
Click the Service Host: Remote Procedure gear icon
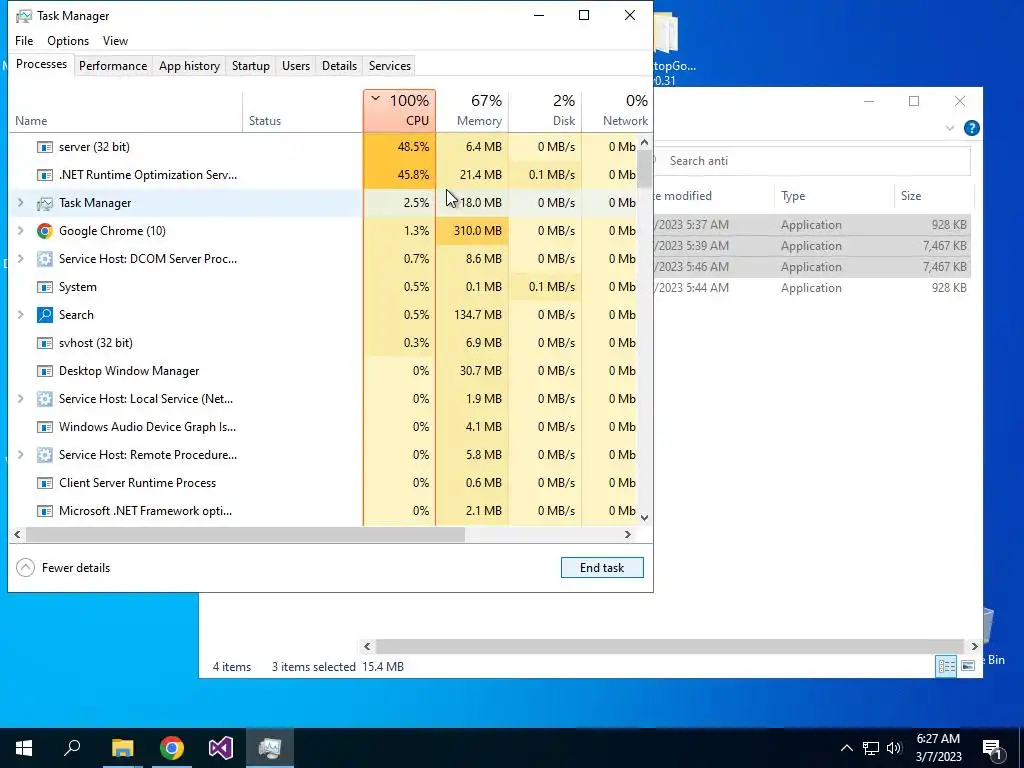(44, 455)
